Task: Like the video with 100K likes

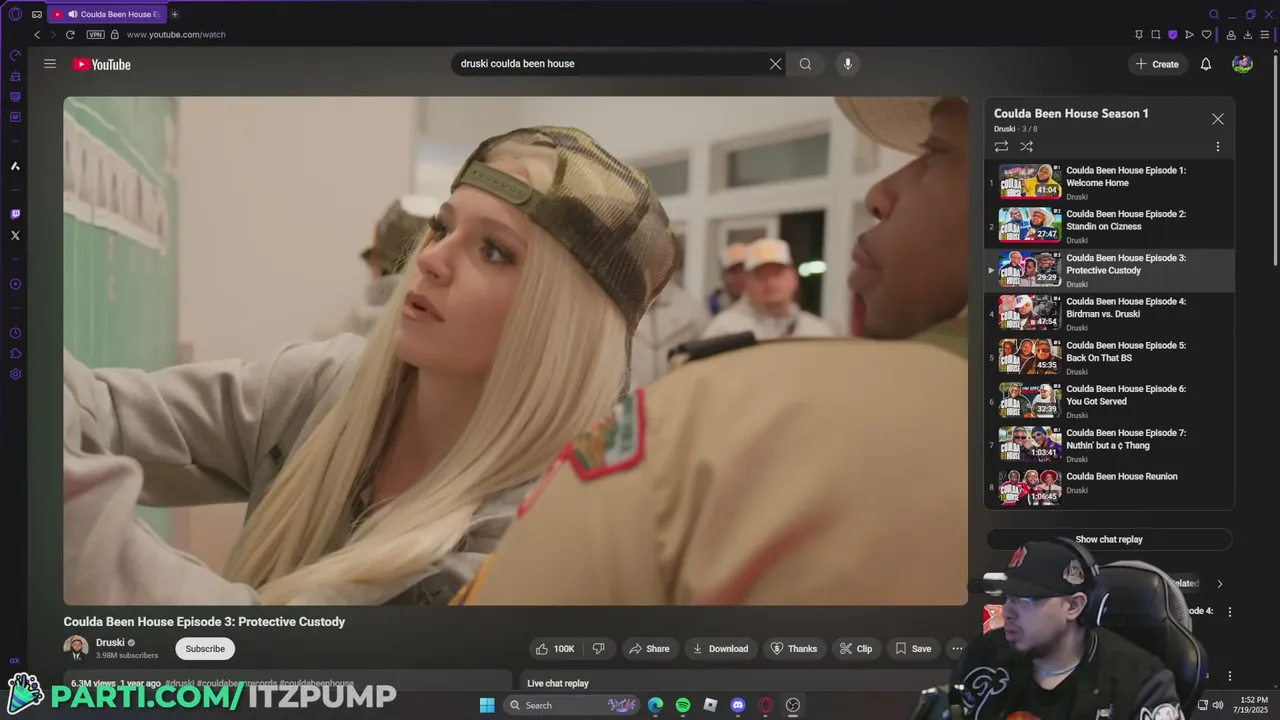Action: point(555,649)
